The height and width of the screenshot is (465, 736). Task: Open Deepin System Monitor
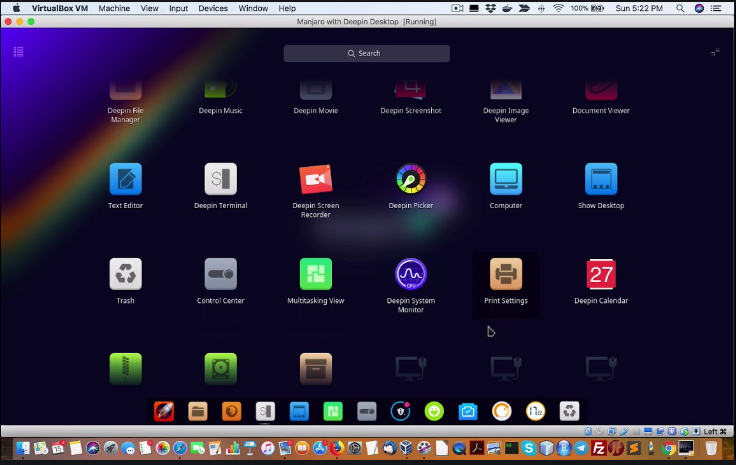411,274
